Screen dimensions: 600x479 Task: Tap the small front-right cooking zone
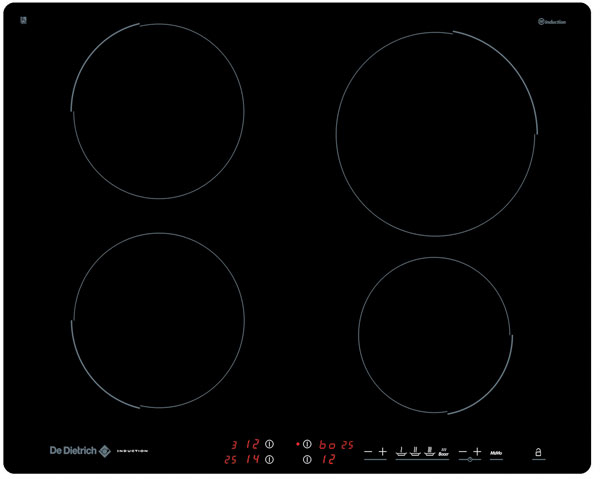(x=435, y=334)
